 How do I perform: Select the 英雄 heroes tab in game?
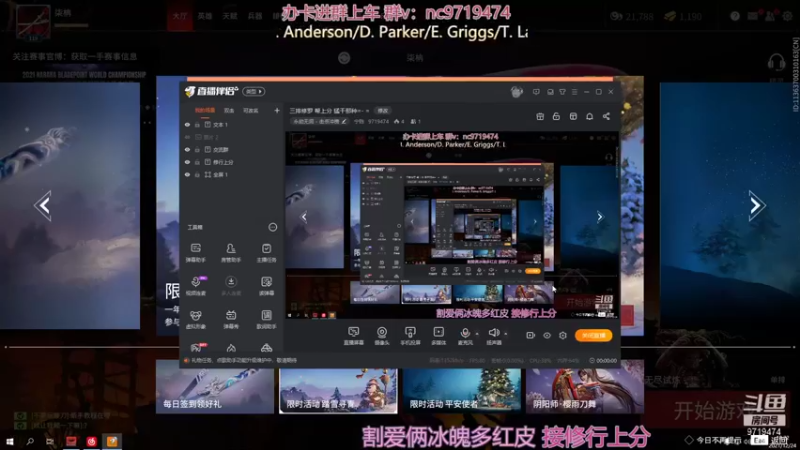click(x=205, y=16)
